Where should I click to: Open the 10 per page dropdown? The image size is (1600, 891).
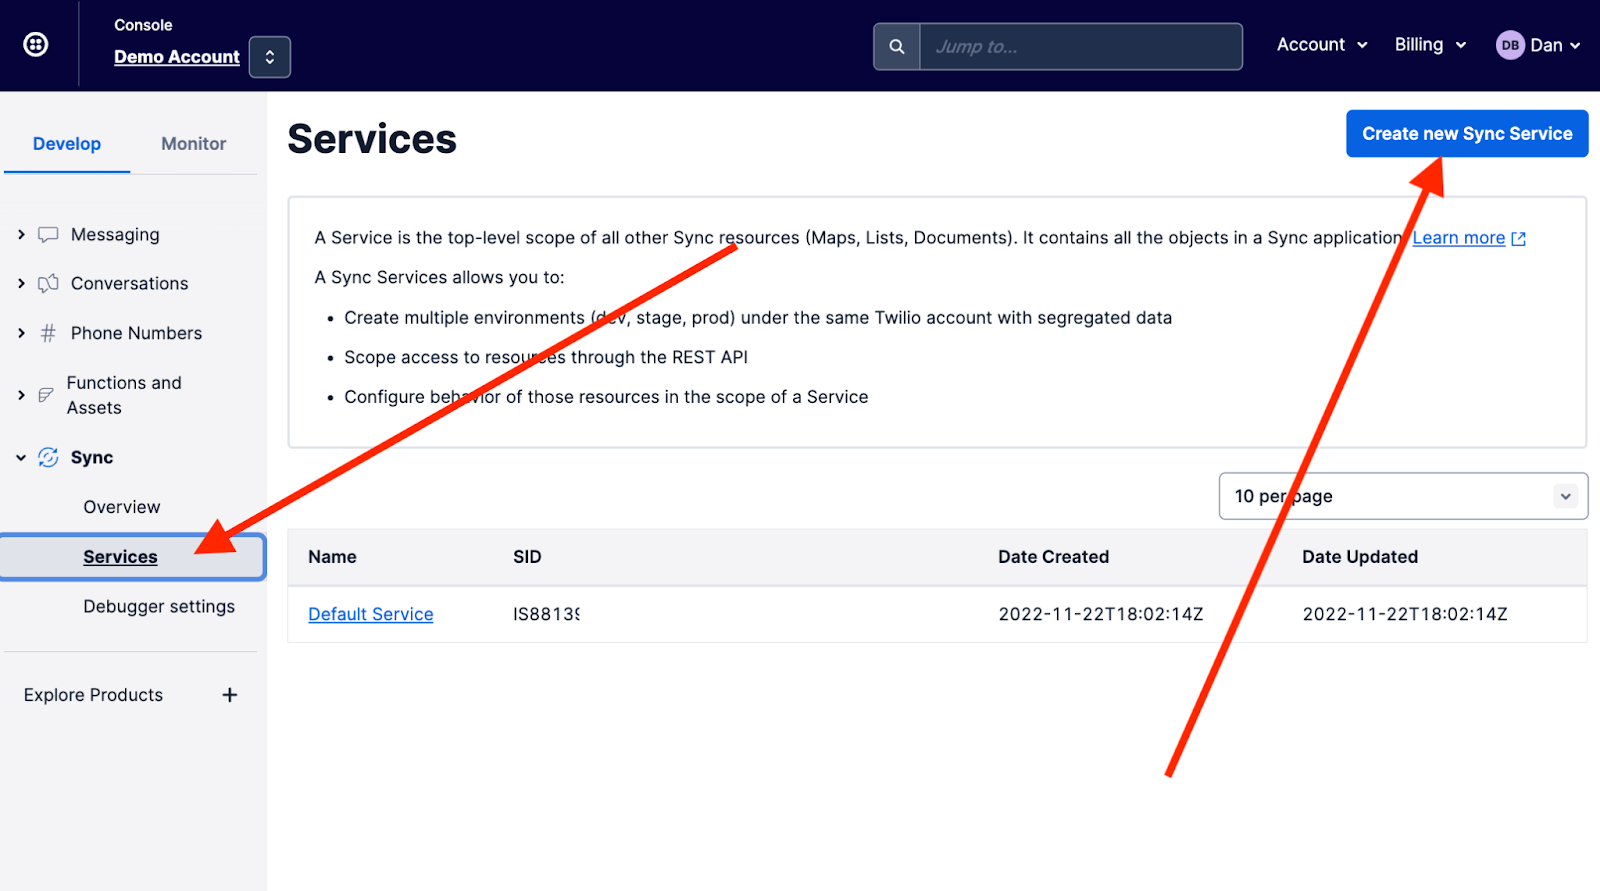(1403, 496)
